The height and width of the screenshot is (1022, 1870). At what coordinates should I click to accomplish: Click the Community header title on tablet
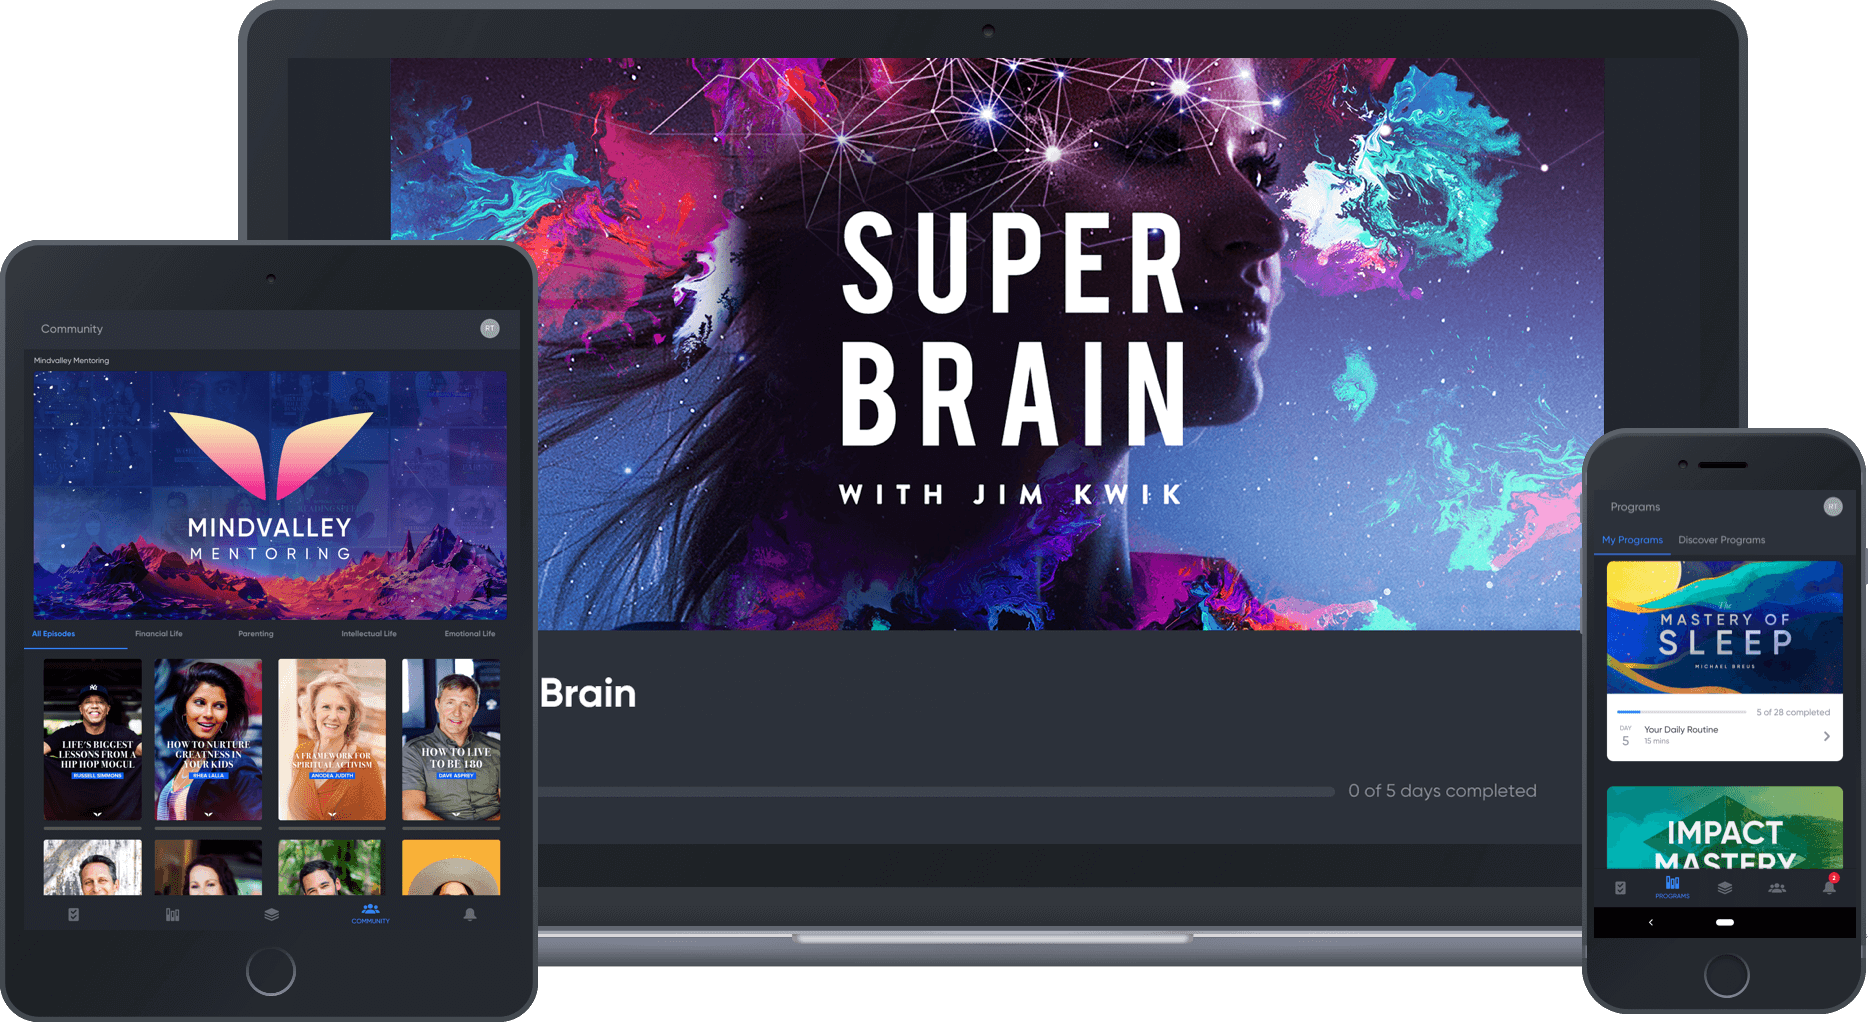[72, 329]
